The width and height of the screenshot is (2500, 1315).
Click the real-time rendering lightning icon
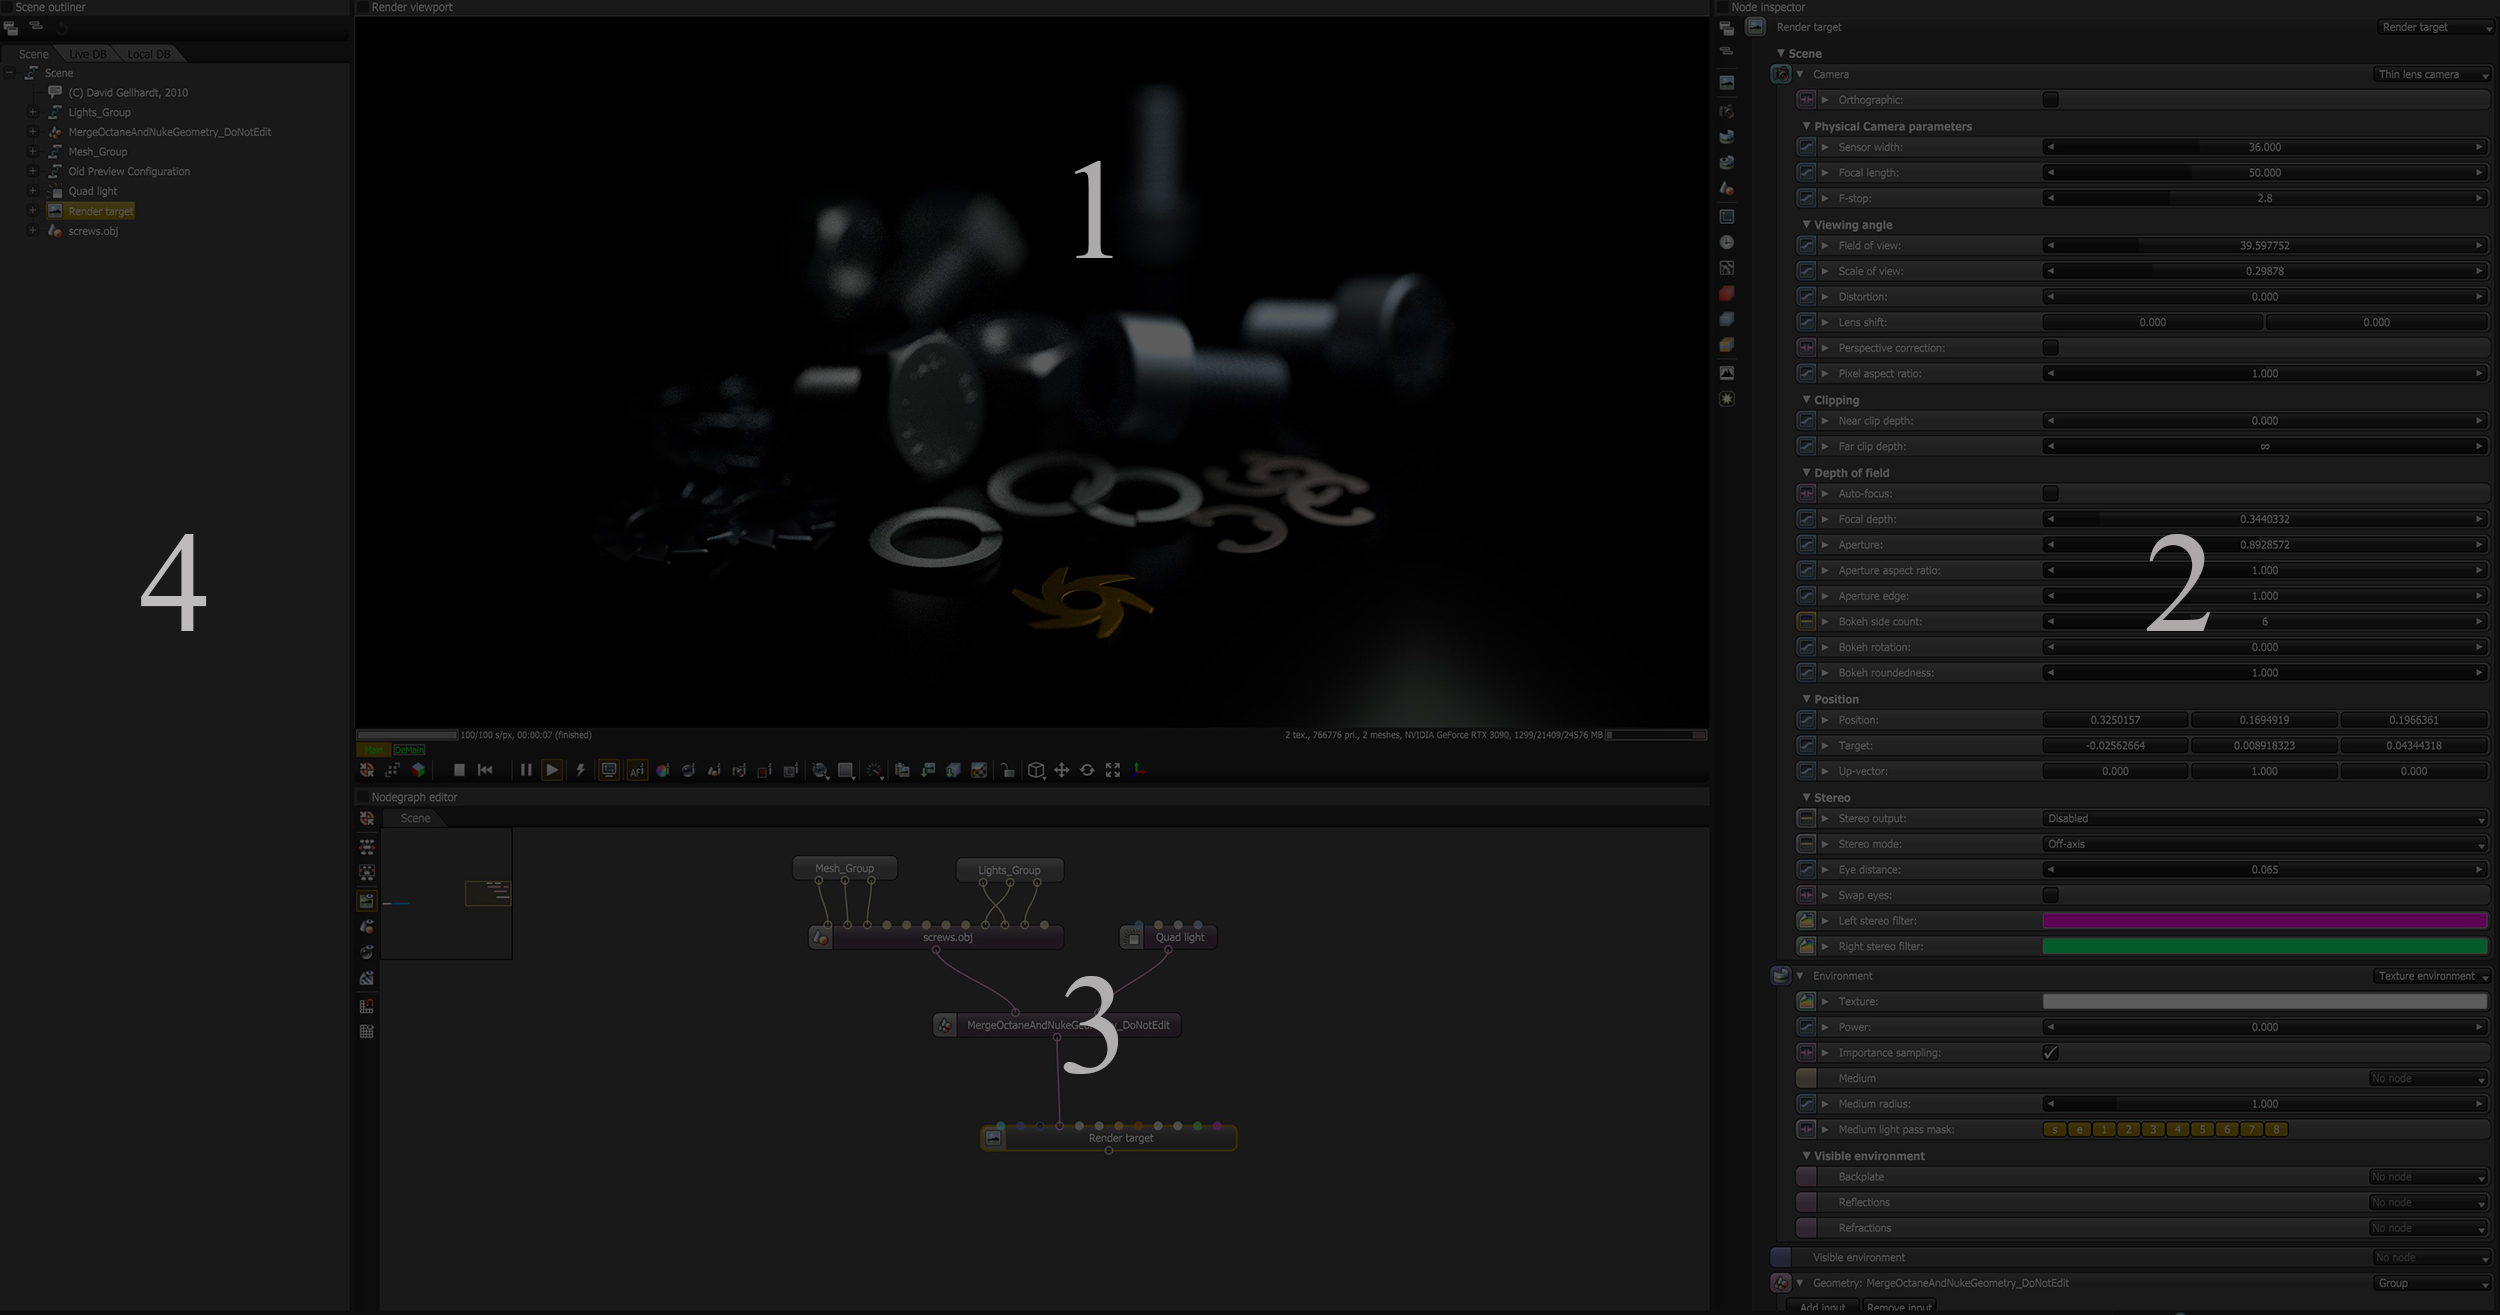coord(580,770)
